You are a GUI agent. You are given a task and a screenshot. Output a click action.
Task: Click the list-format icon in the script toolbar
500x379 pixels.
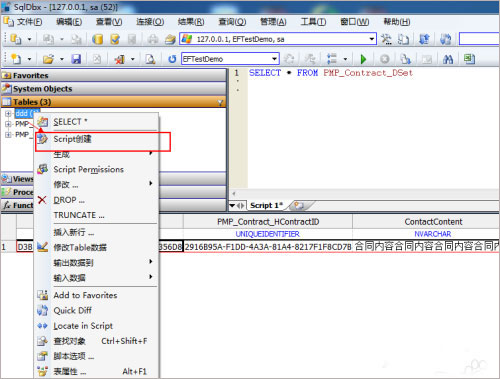[x=332, y=59]
